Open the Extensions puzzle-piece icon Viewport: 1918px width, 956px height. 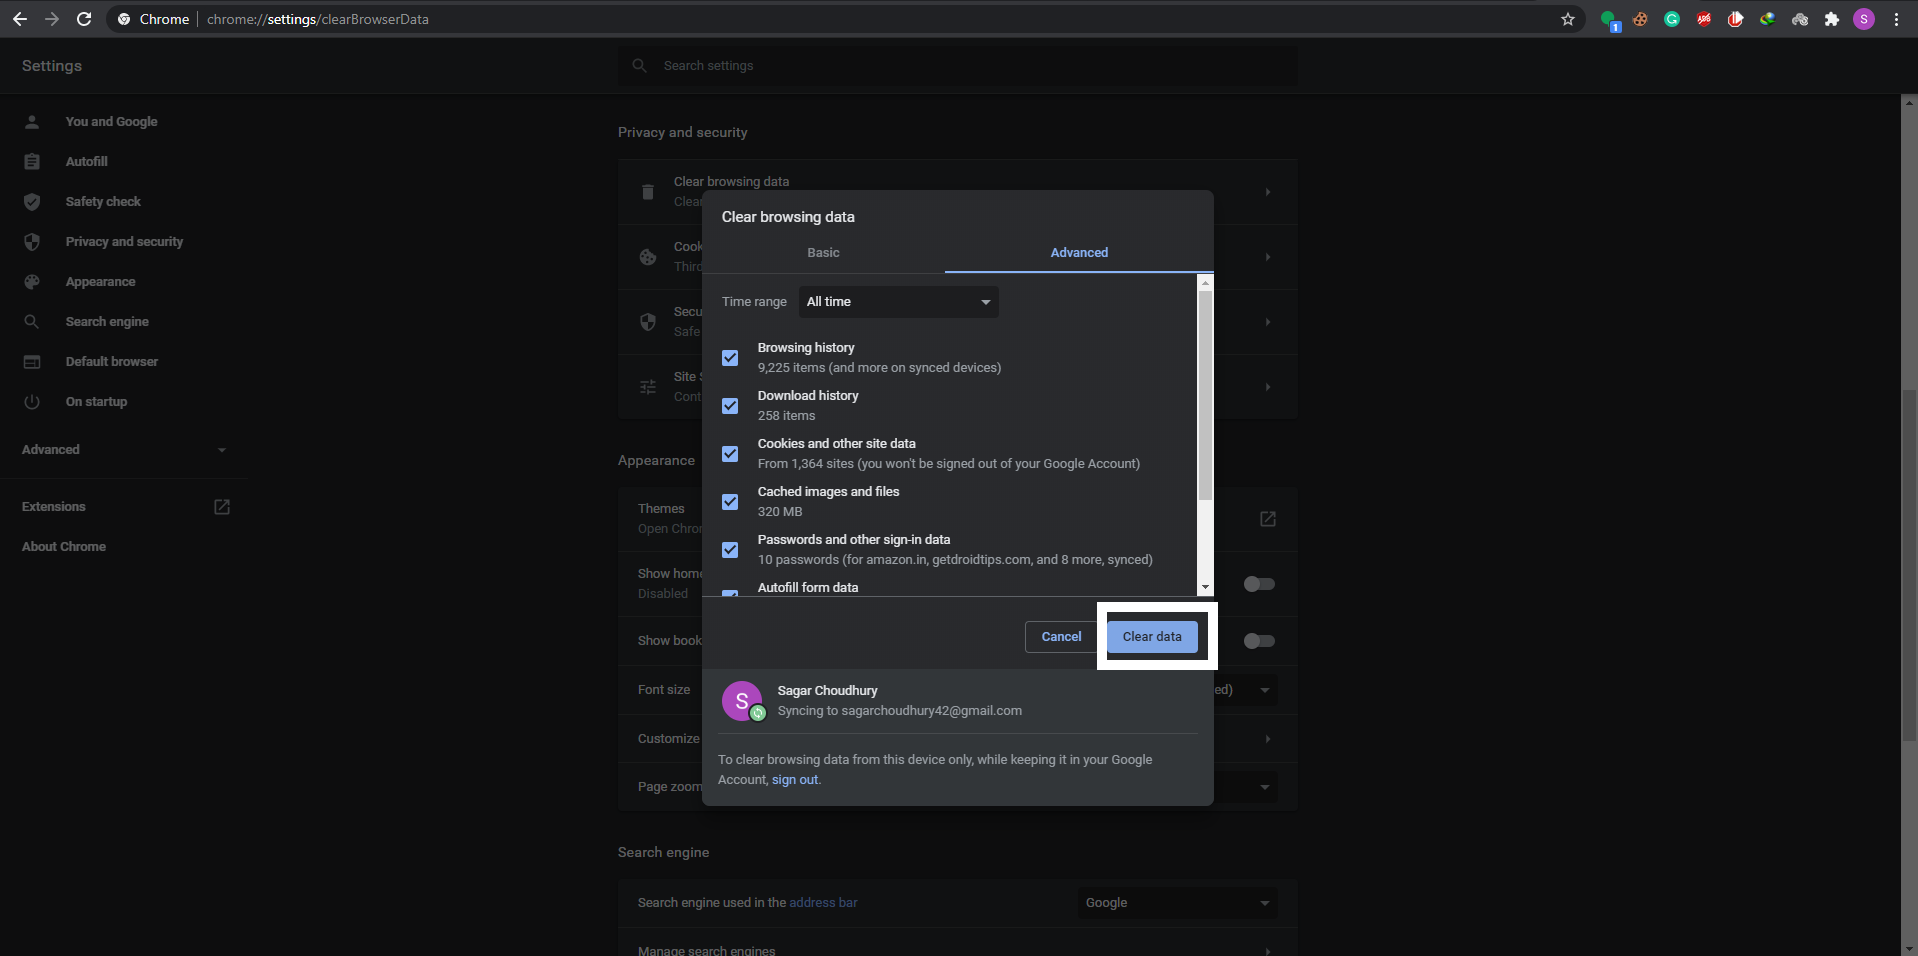pyautogui.click(x=1833, y=19)
